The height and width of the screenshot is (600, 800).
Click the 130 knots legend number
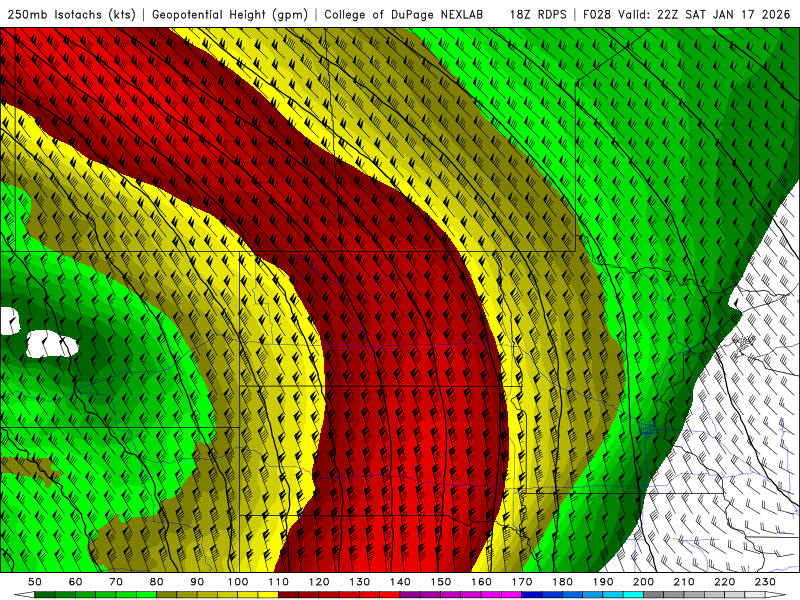click(360, 582)
